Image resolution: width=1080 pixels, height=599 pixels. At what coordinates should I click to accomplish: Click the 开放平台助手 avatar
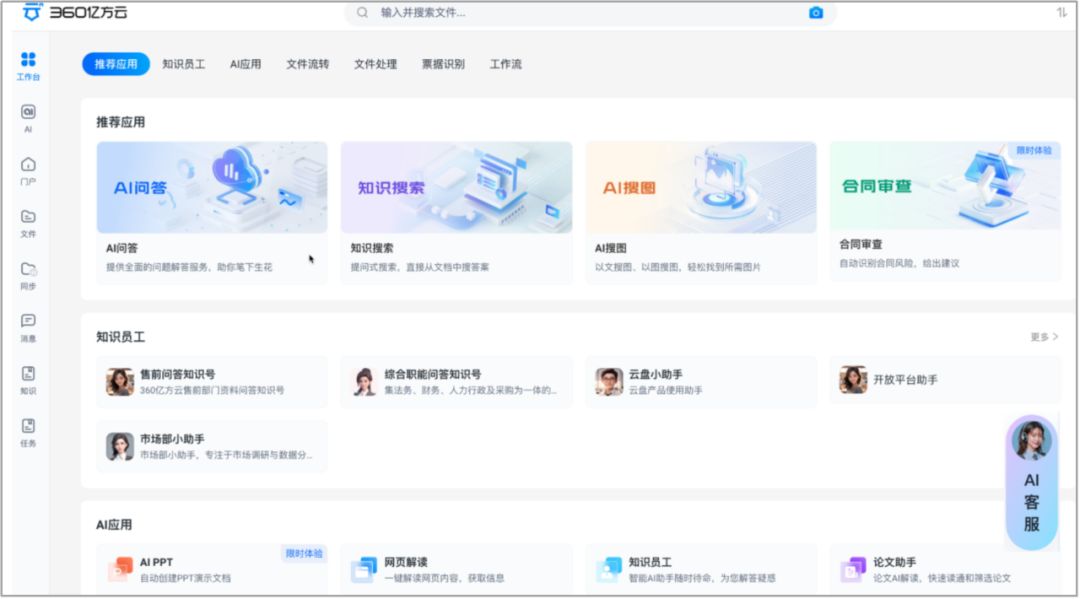click(853, 379)
